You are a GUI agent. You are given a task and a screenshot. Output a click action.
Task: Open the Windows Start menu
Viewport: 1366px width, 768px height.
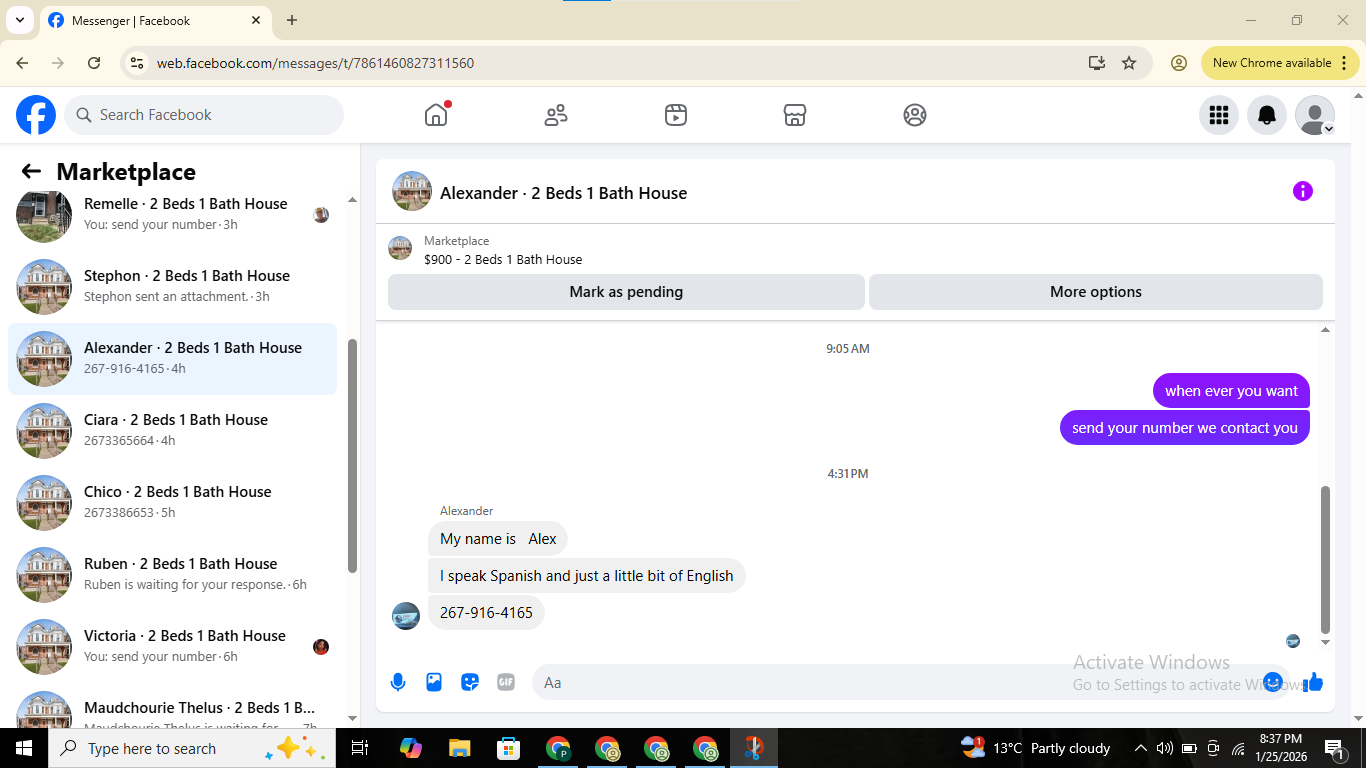24,748
